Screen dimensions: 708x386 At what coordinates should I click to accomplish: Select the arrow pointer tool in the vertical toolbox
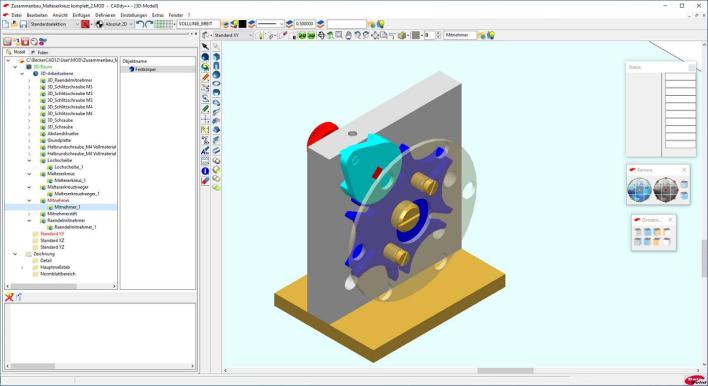point(205,47)
